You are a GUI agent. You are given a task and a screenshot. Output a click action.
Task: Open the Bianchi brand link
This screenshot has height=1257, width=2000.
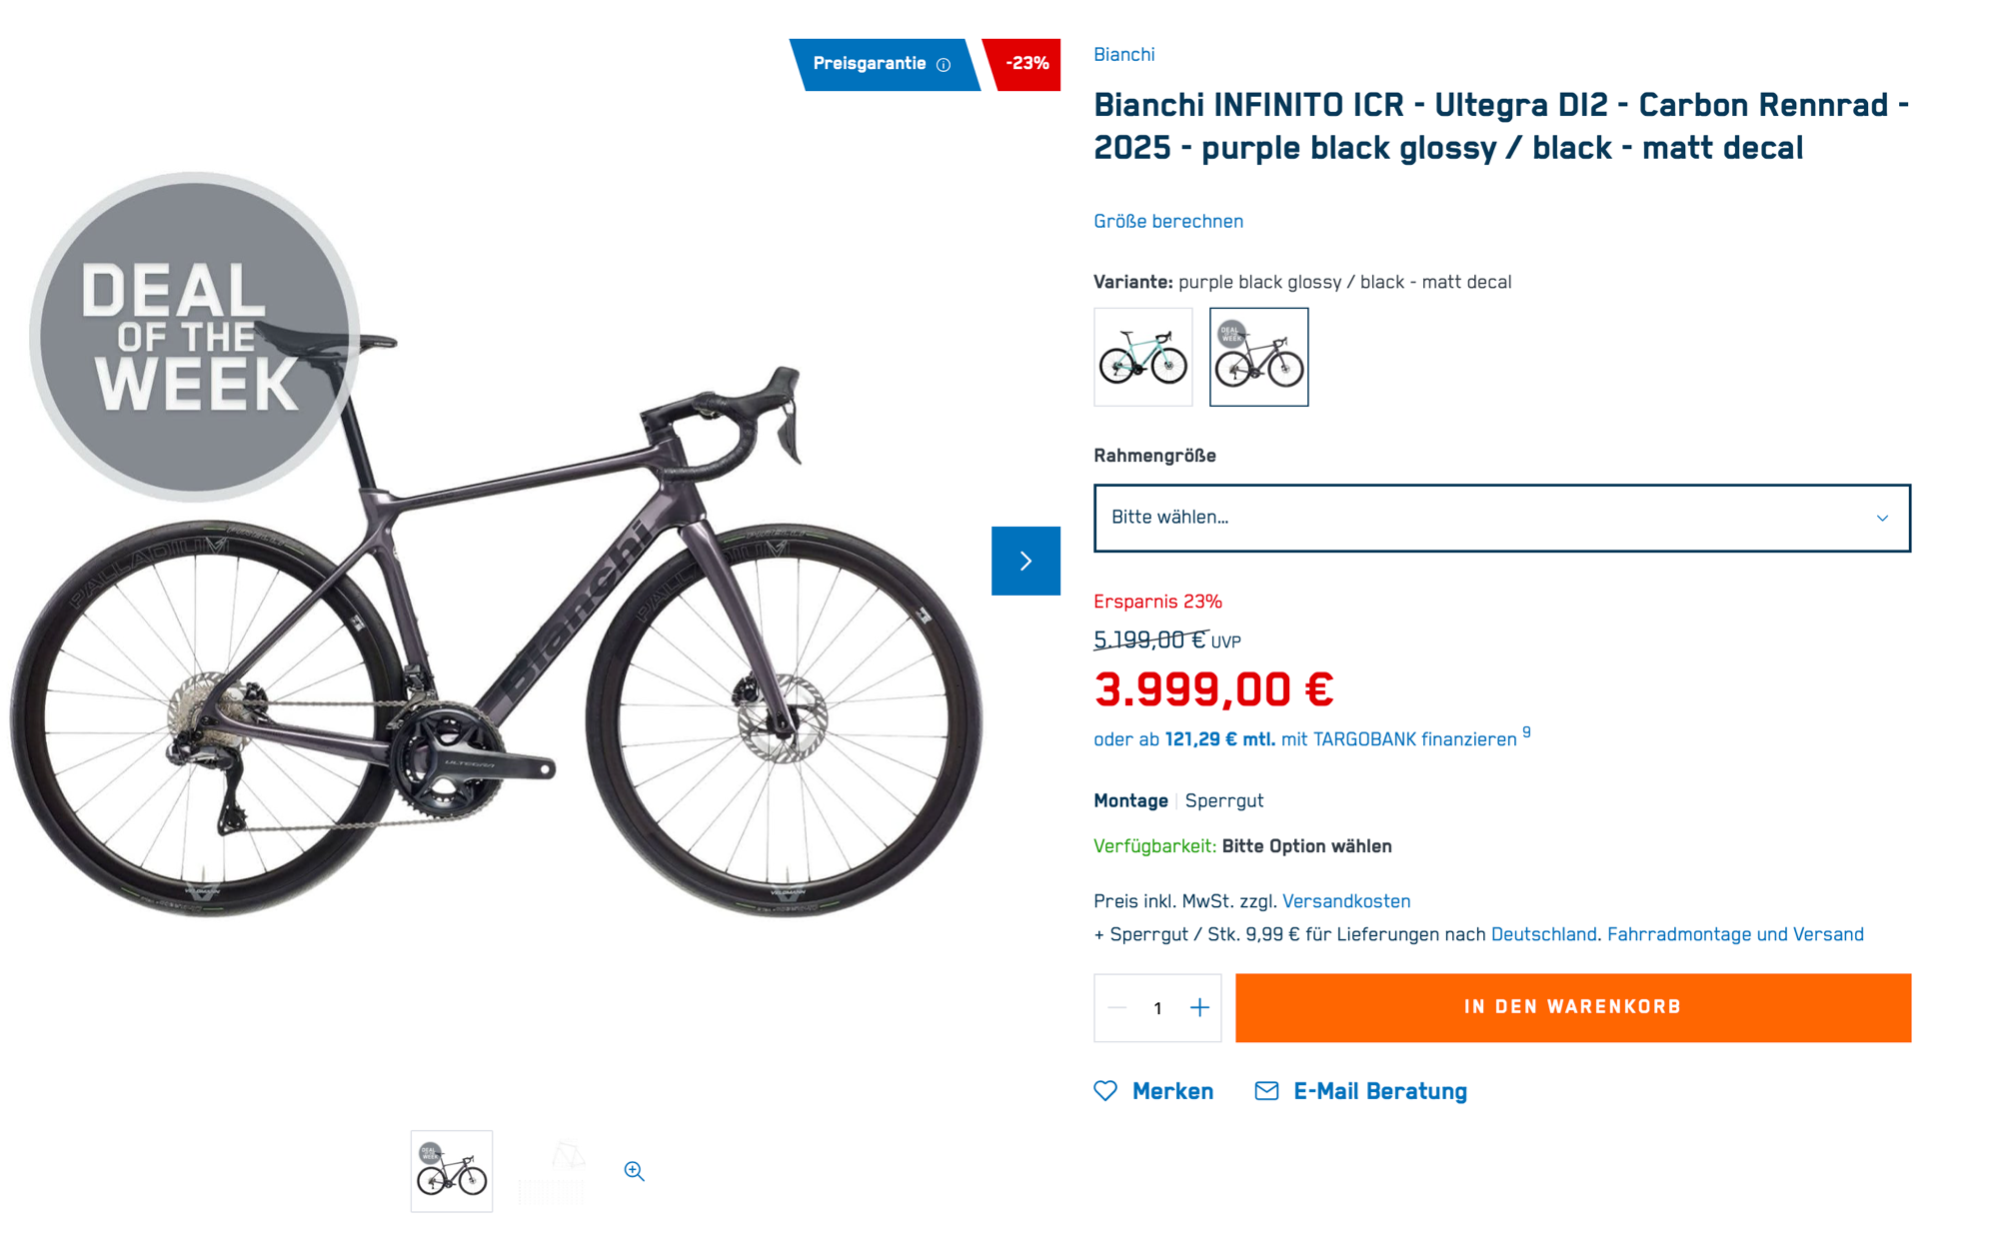coord(1124,54)
